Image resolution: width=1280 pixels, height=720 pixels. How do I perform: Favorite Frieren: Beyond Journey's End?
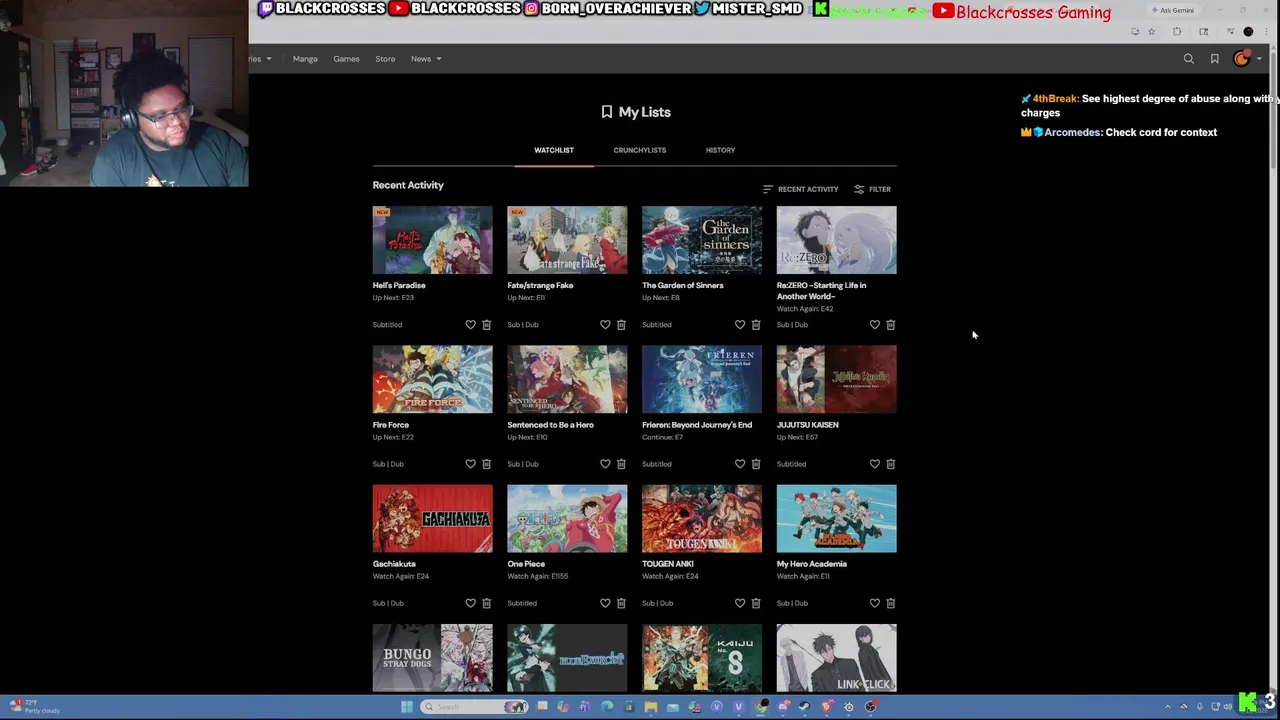coord(740,464)
